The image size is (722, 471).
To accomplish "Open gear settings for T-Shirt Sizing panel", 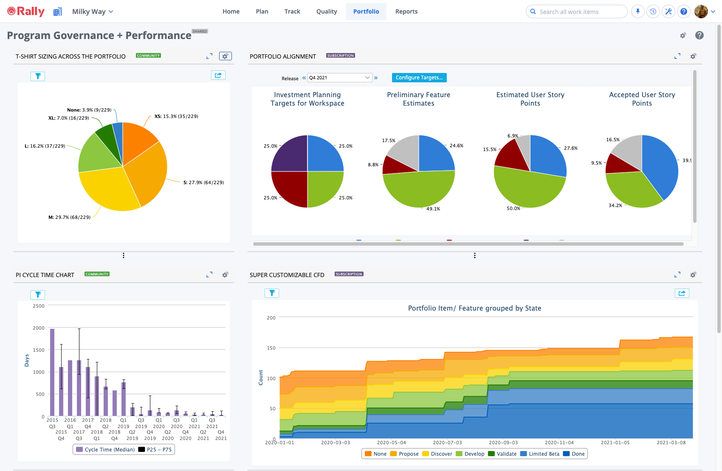I will pos(225,57).
